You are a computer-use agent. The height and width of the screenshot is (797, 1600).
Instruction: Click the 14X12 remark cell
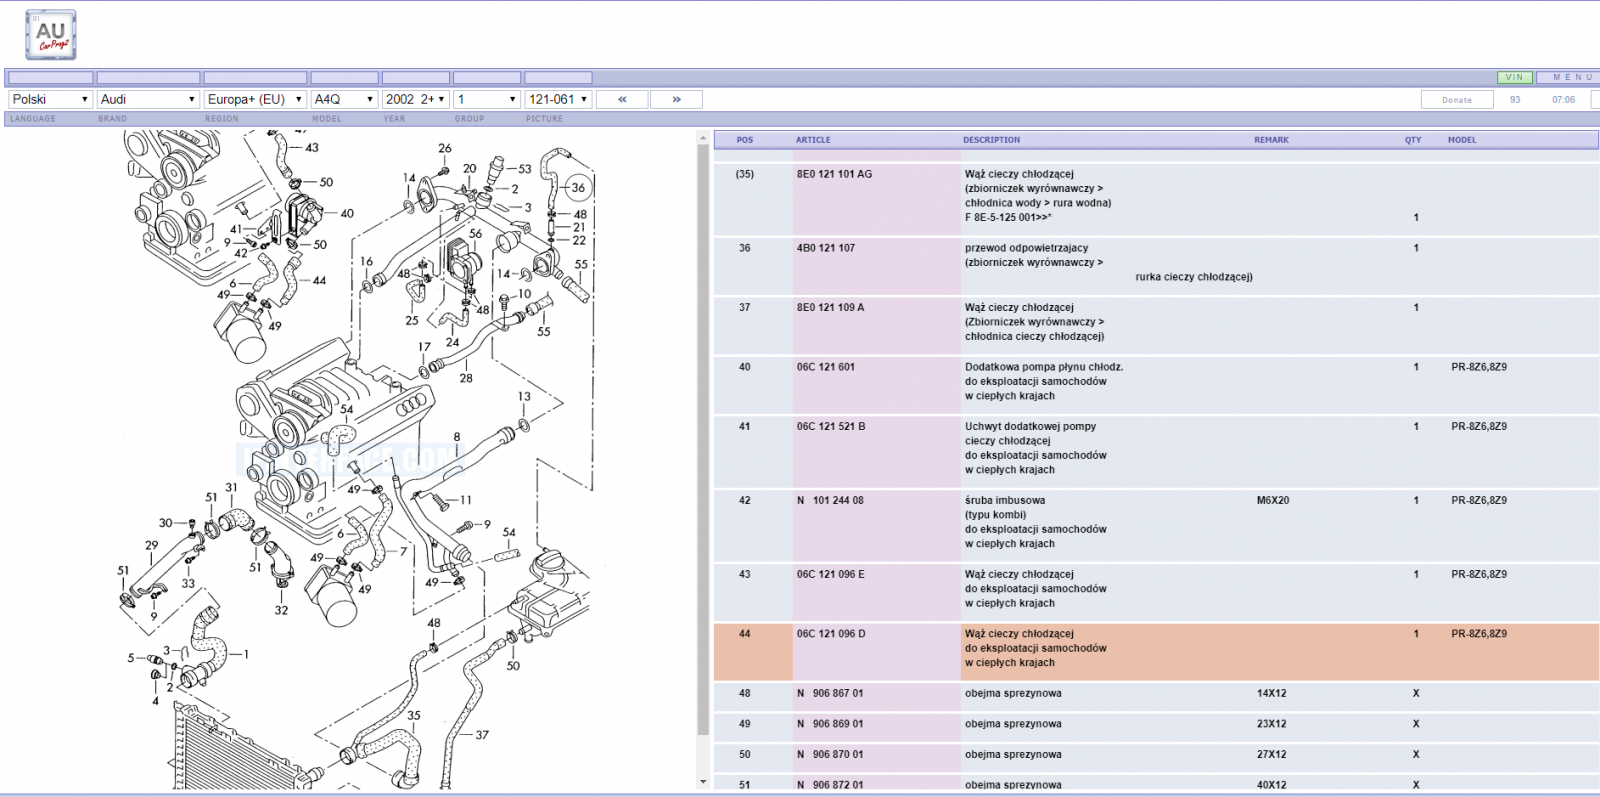point(1272,693)
